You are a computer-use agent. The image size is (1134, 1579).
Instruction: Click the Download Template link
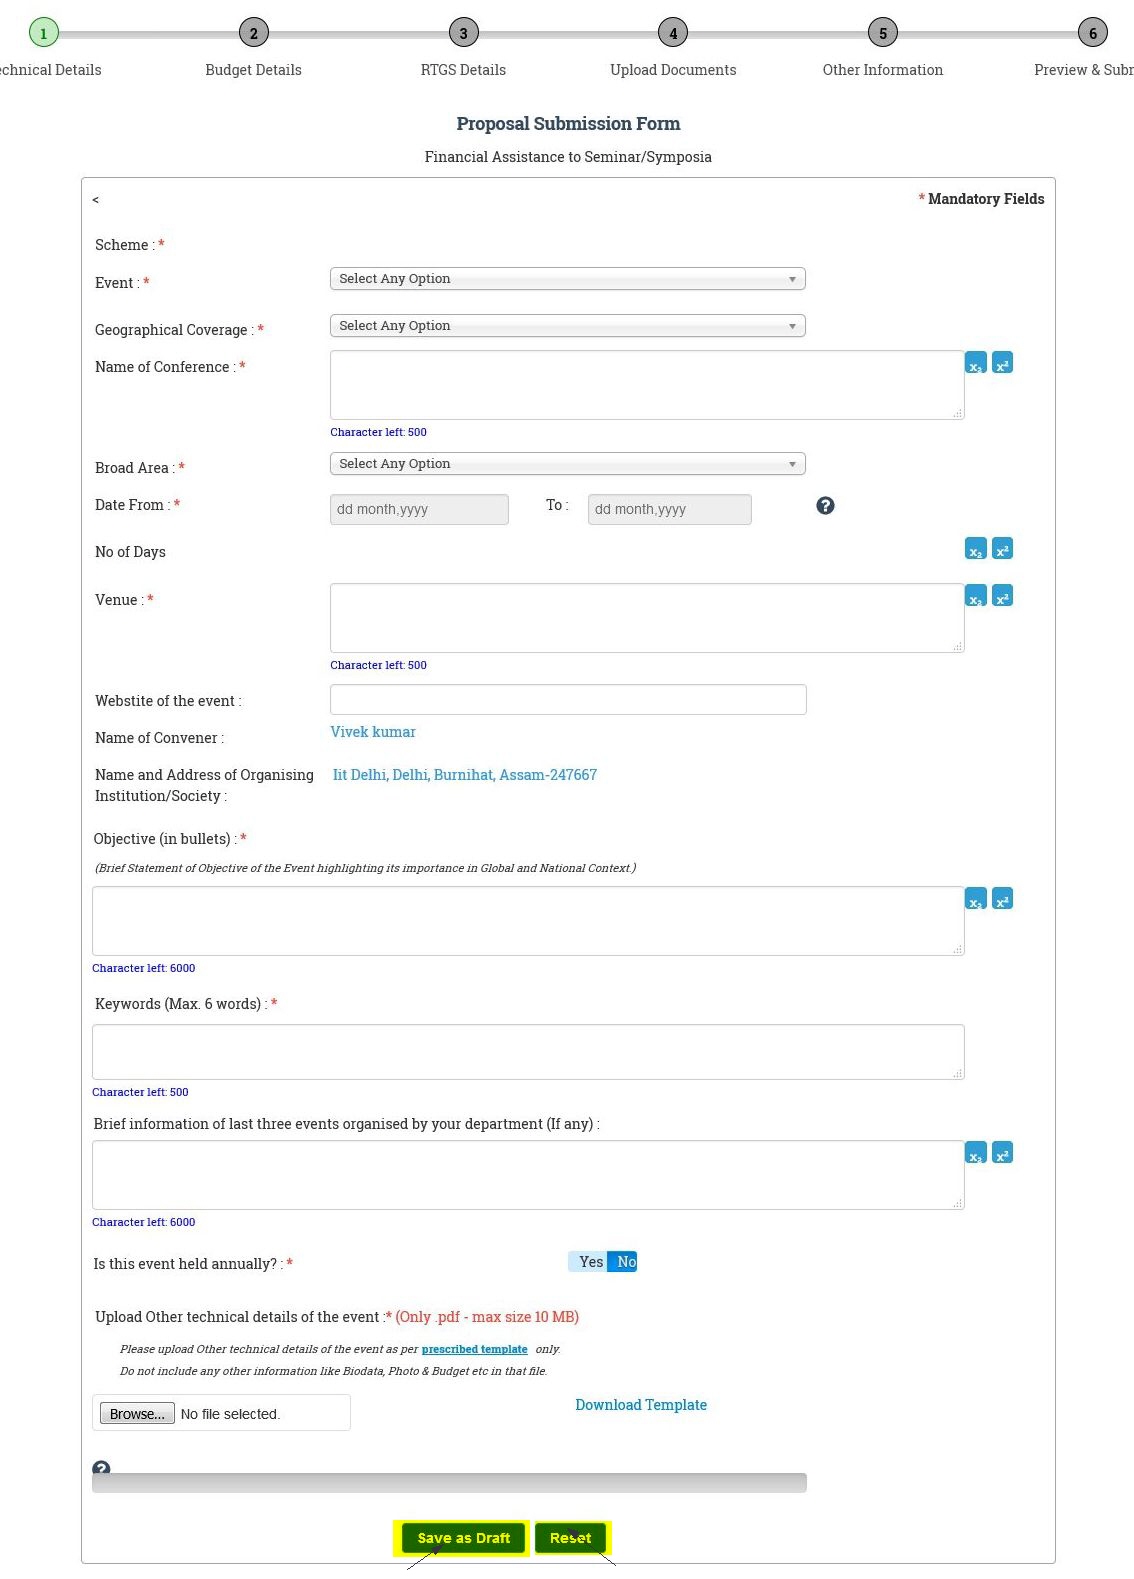click(641, 1405)
